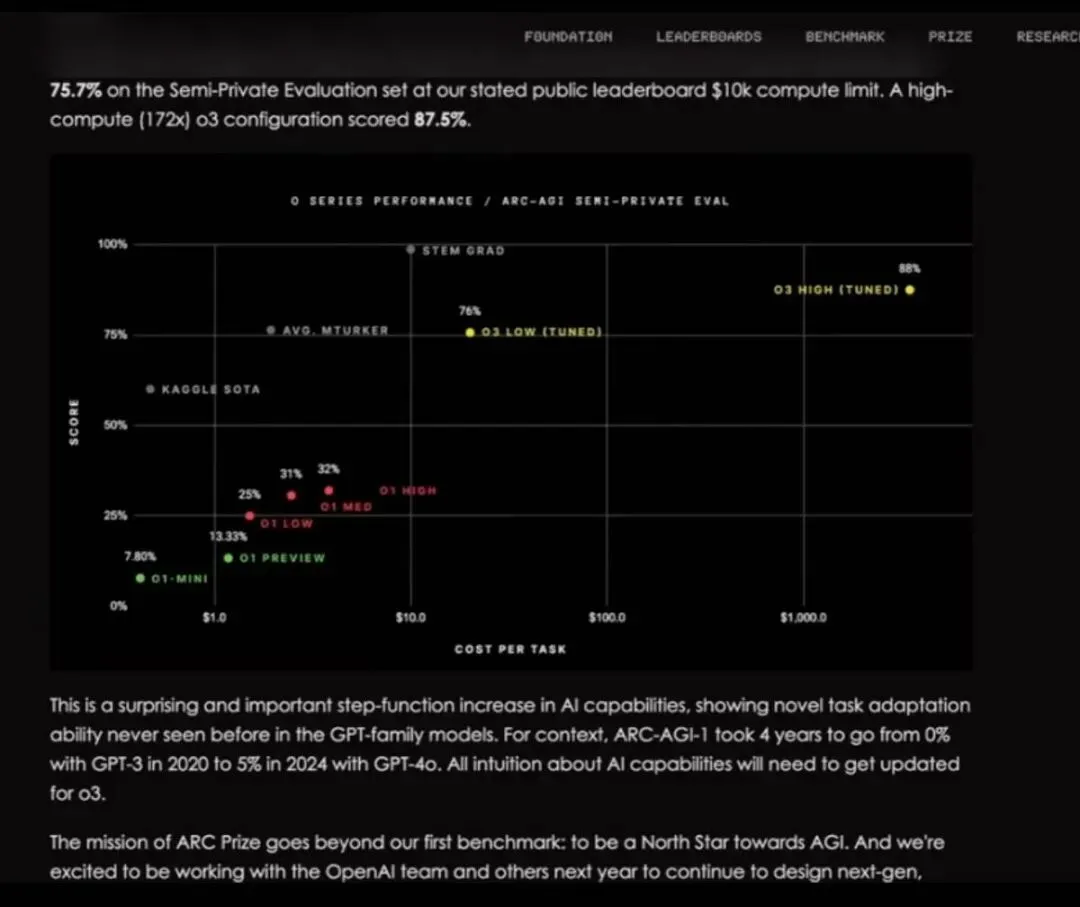Image resolution: width=1080 pixels, height=907 pixels.
Task: Click the 'O1-MINI' label
Action: [179, 578]
